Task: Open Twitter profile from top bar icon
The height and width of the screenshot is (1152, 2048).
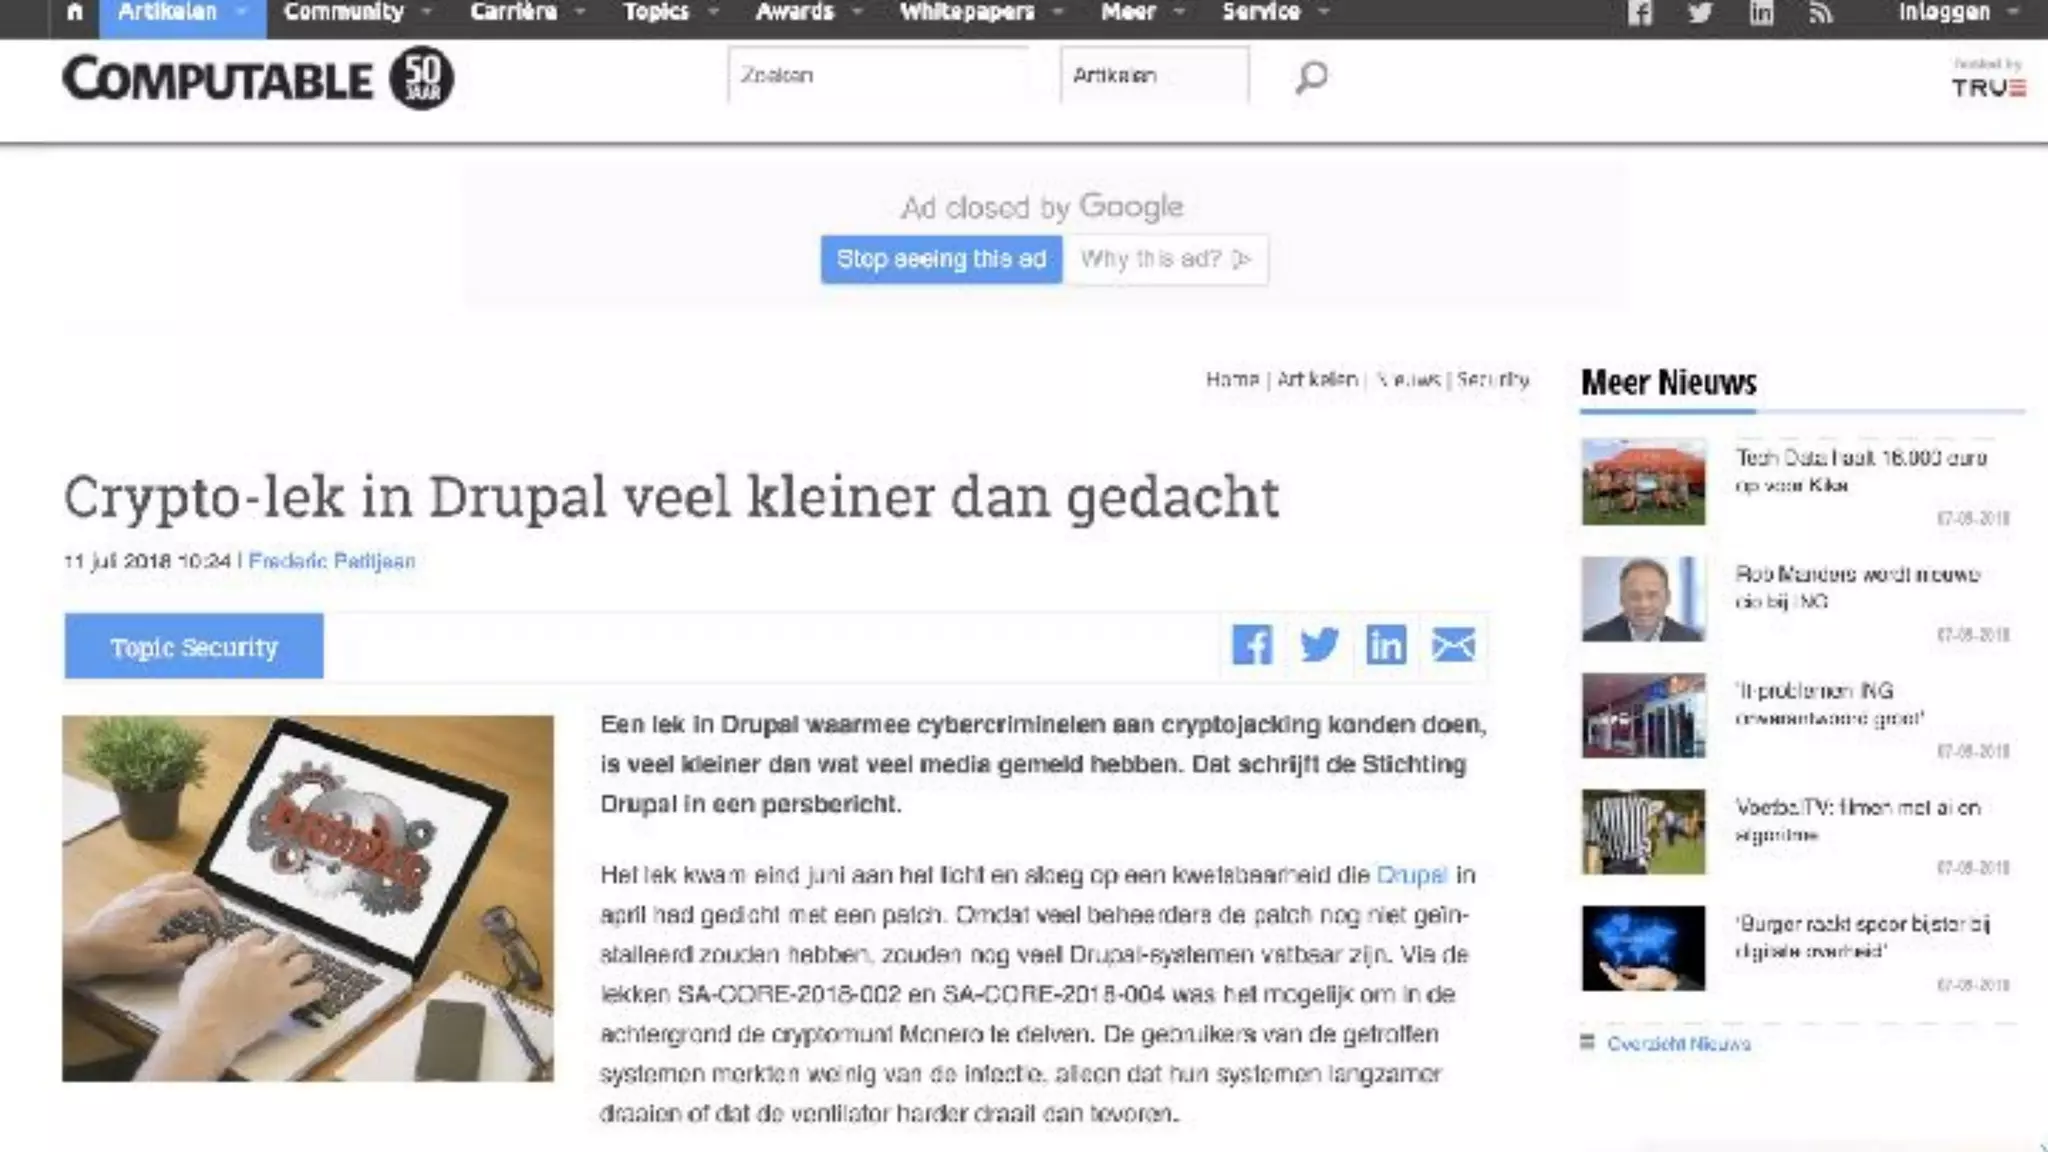Action: [1700, 14]
